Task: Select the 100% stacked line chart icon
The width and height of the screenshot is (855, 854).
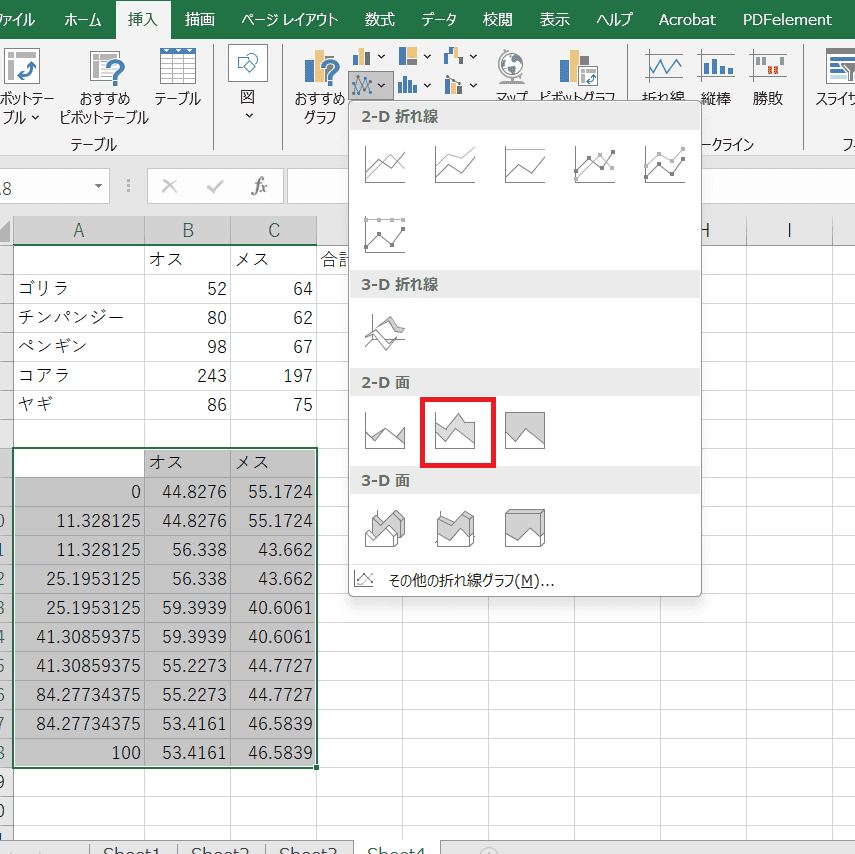Action: [525, 165]
